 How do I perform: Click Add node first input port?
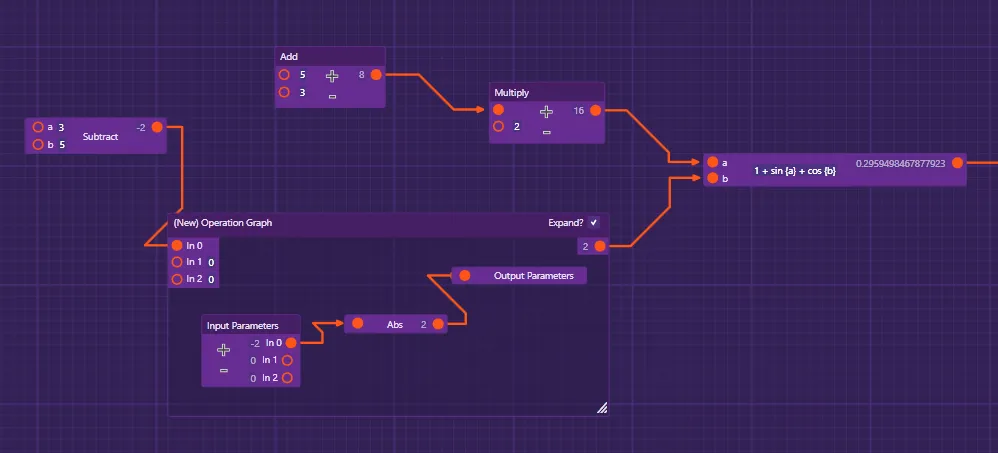click(x=285, y=75)
